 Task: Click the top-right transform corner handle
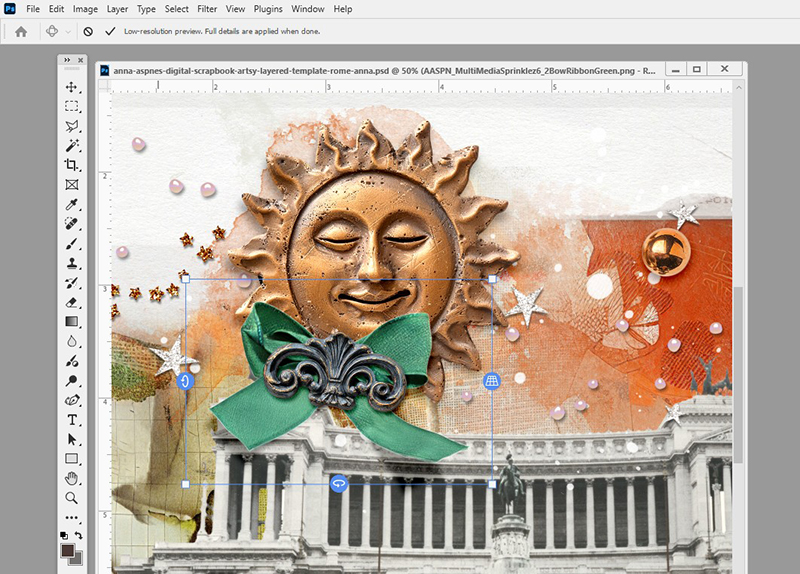[492, 279]
